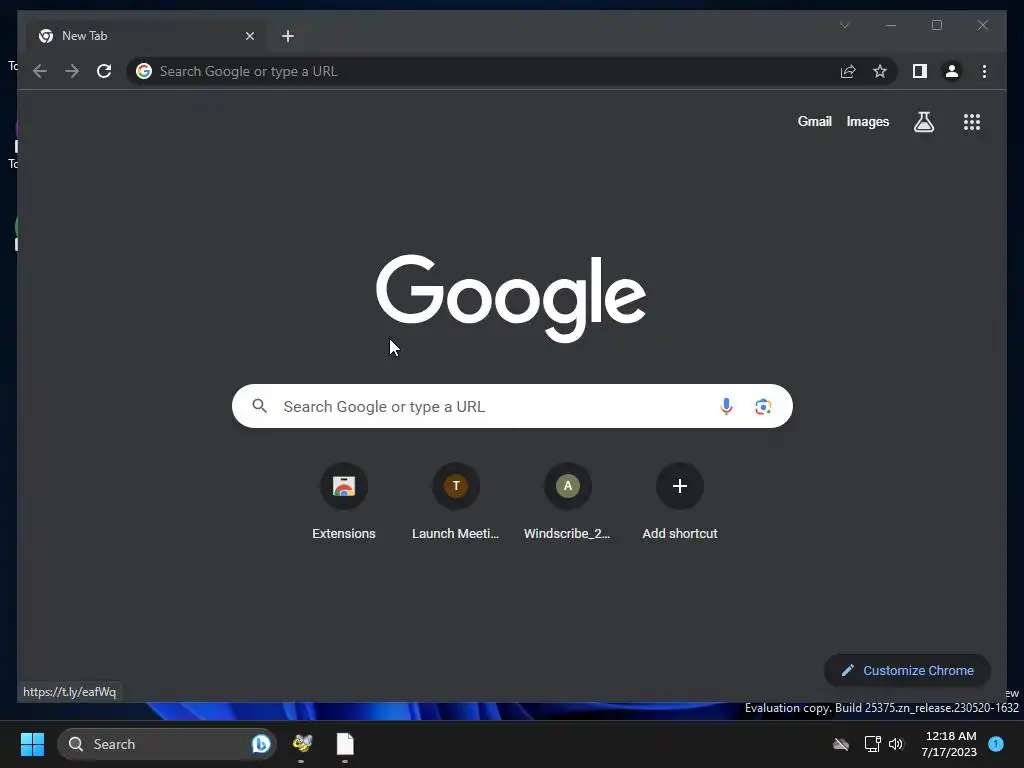Screen dimensions: 1024x768
Task: Open Gmail link
Action: pyautogui.click(x=814, y=121)
